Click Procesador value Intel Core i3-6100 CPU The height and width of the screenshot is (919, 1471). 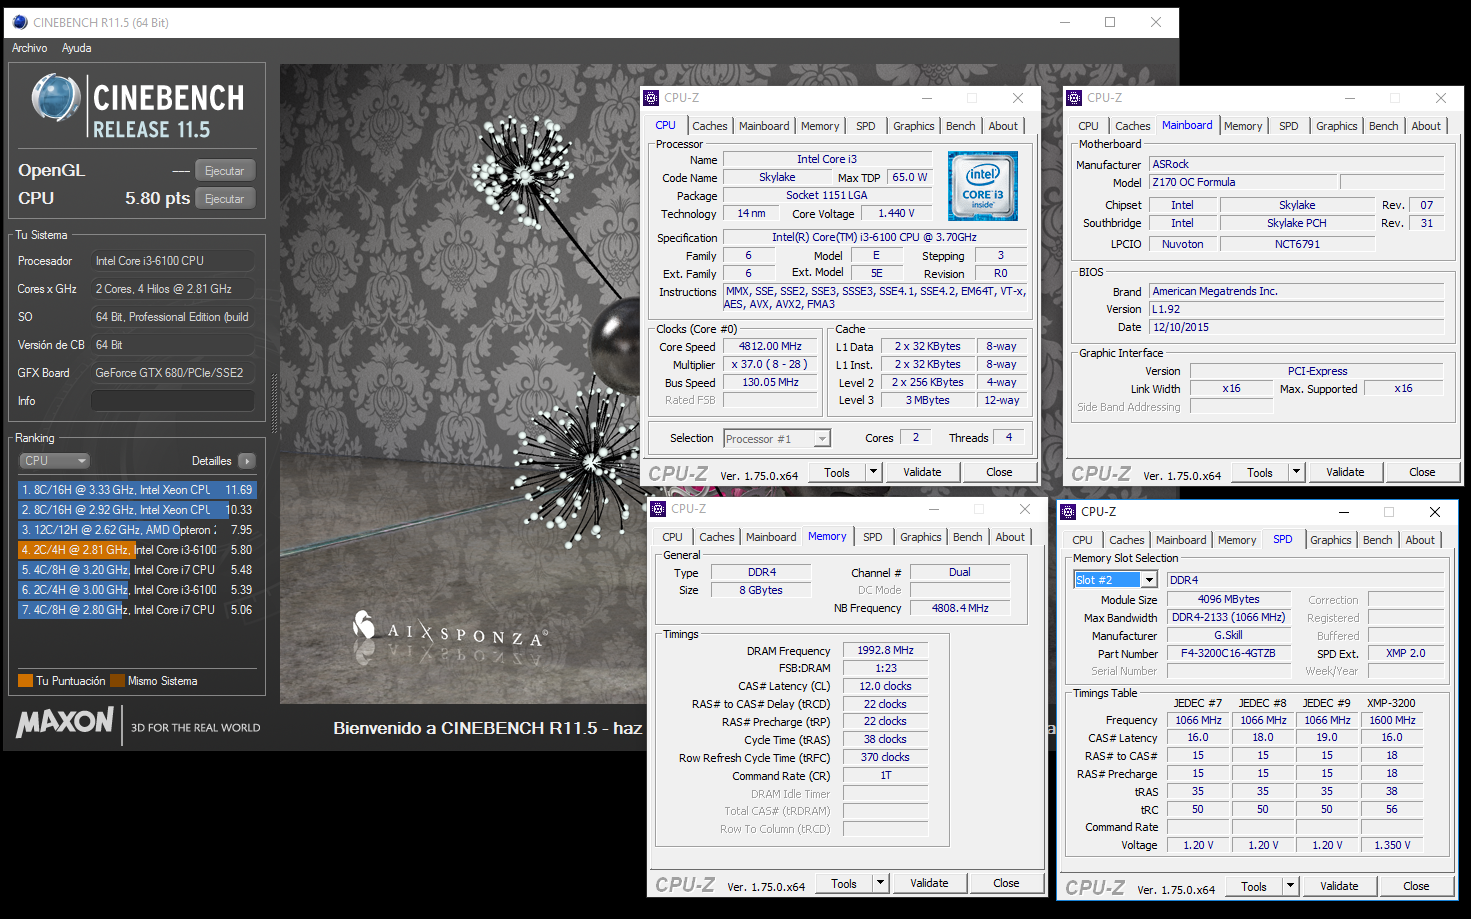(x=172, y=261)
